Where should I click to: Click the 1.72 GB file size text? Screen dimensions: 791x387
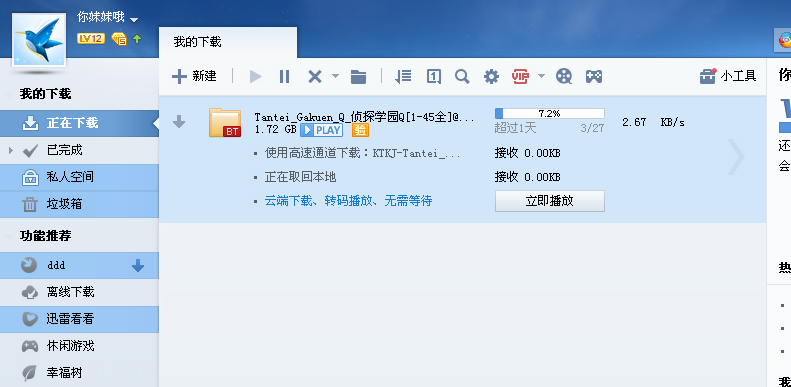pyautogui.click(x=275, y=130)
